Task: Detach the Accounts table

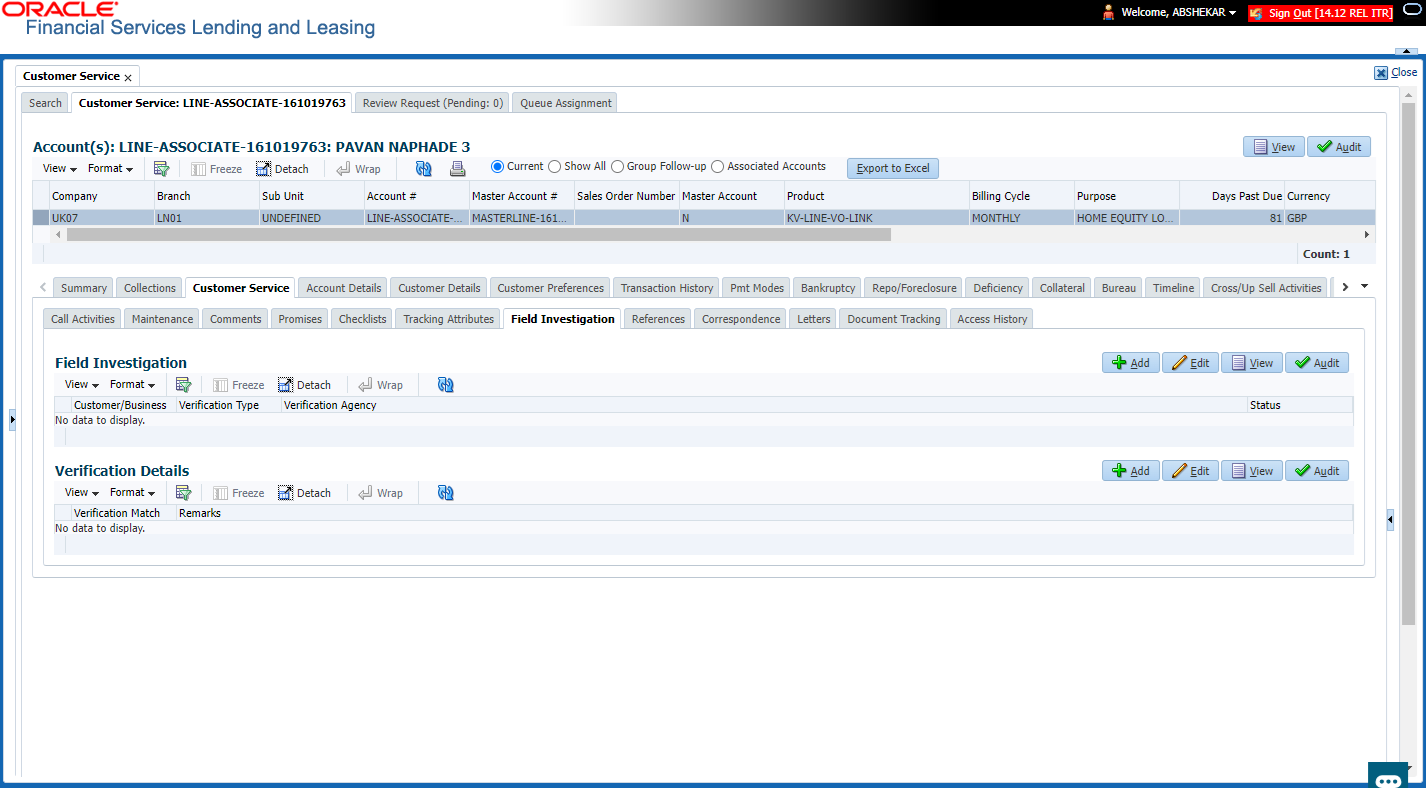Action: coord(283,169)
